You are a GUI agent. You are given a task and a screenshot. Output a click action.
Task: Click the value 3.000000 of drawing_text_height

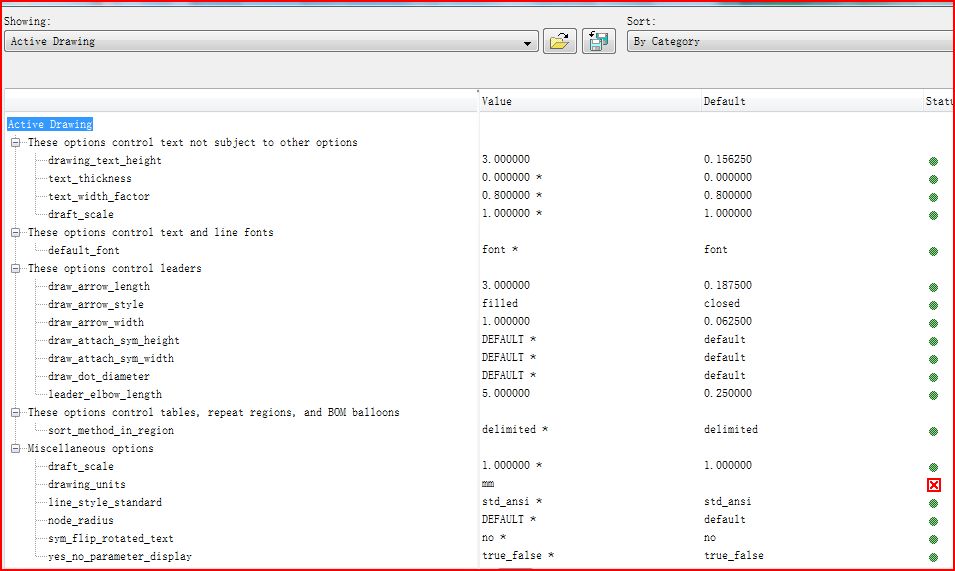[506, 159]
